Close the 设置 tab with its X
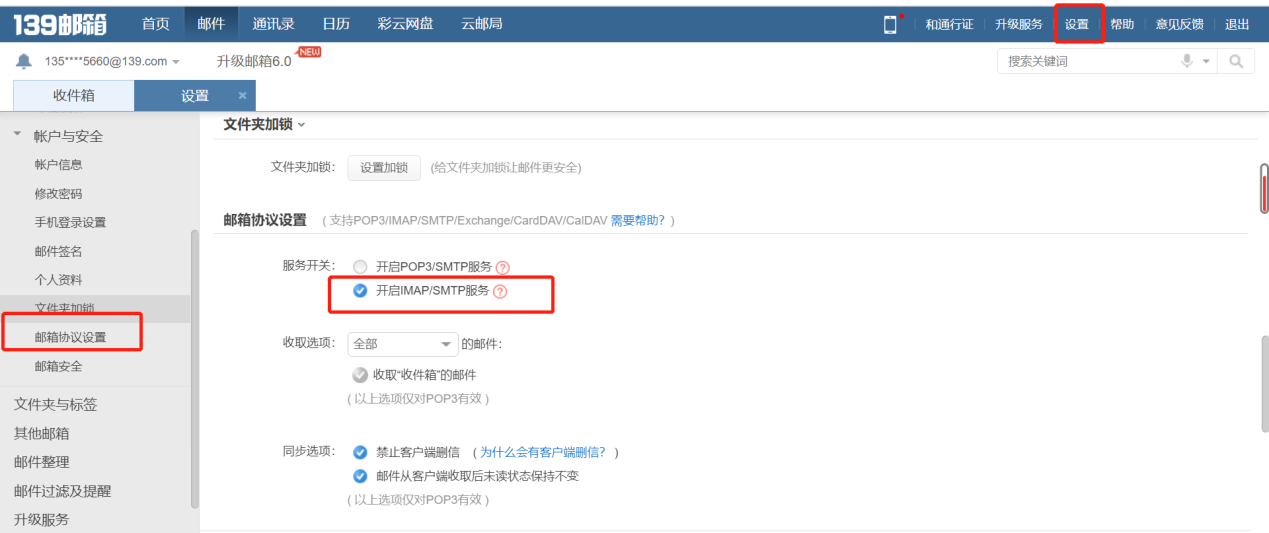The height and width of the screenshot is (533, 1269). [x=242, y=96]
